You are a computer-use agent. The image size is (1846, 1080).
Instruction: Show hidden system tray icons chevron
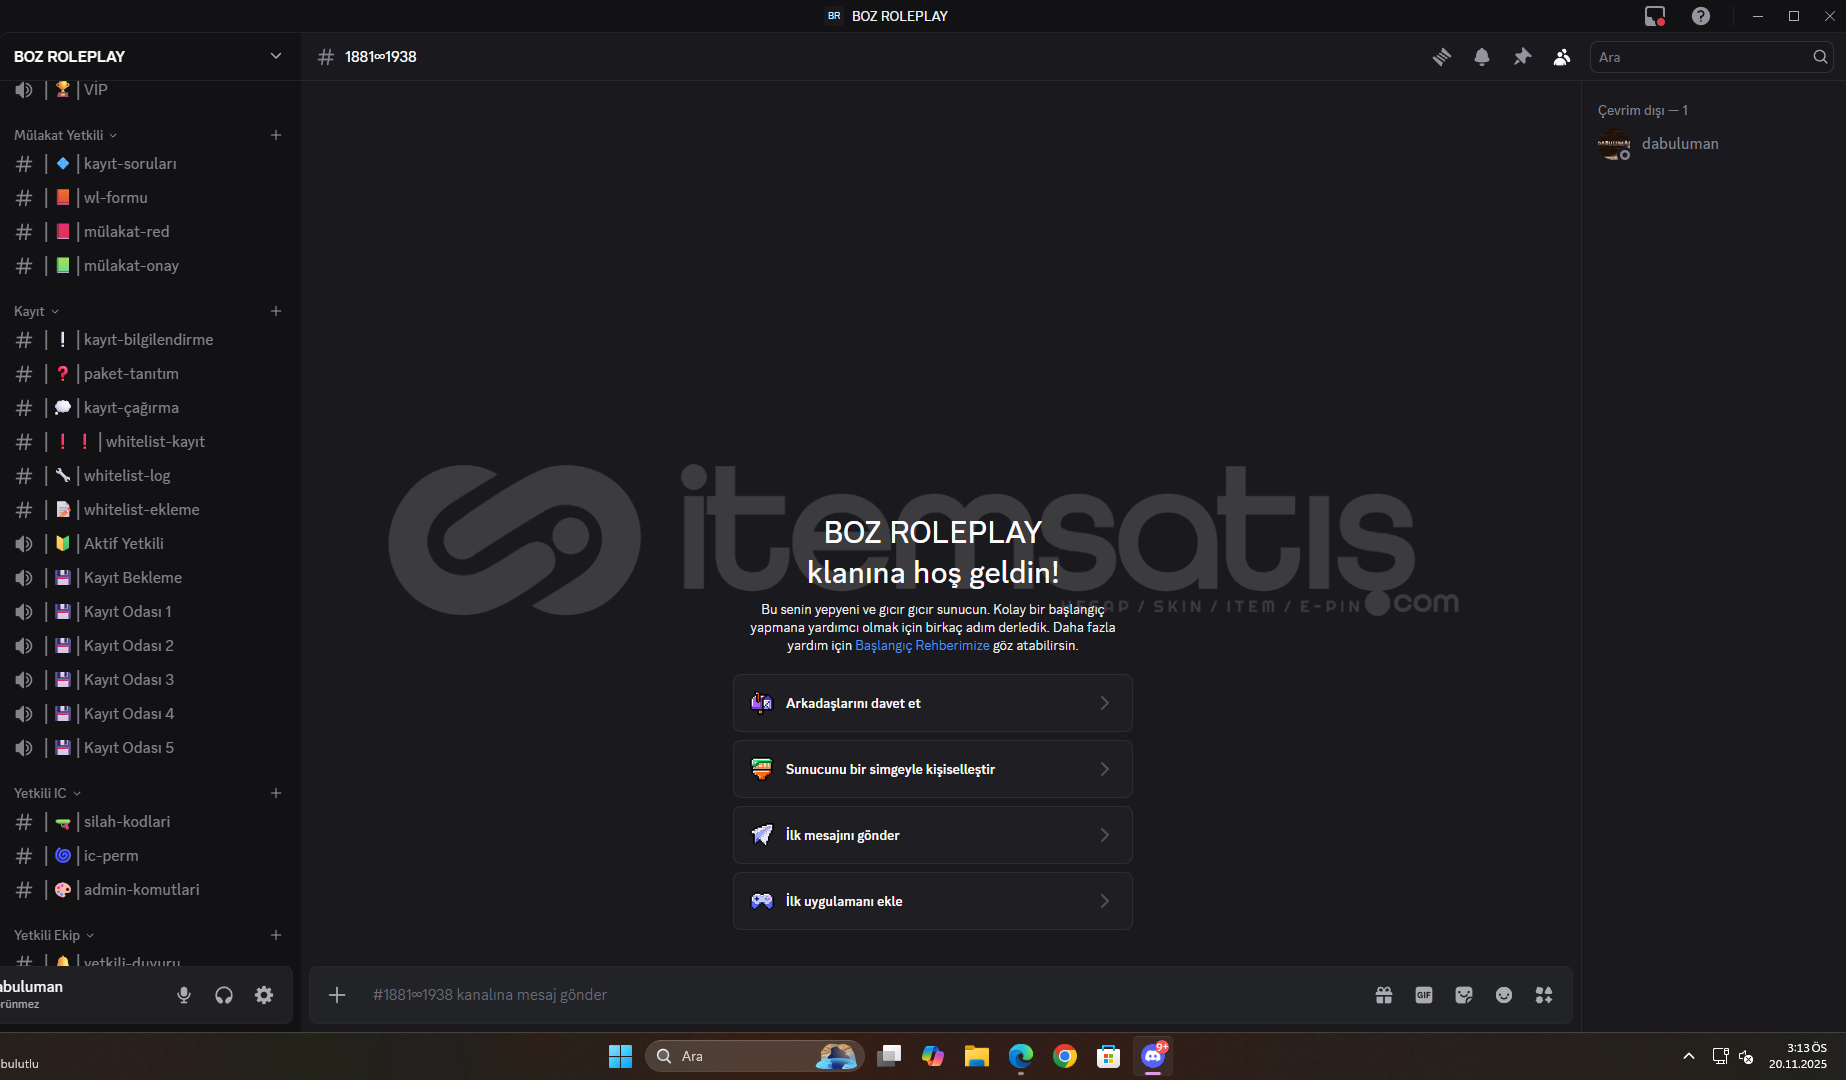coord(1689,1056)
